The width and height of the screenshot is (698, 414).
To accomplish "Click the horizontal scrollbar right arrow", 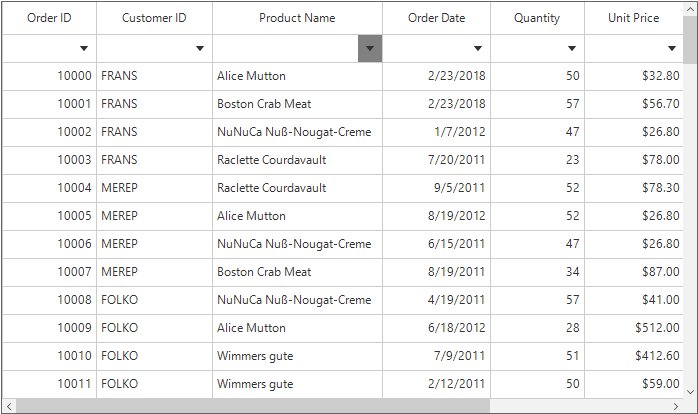I will point(676,406).
